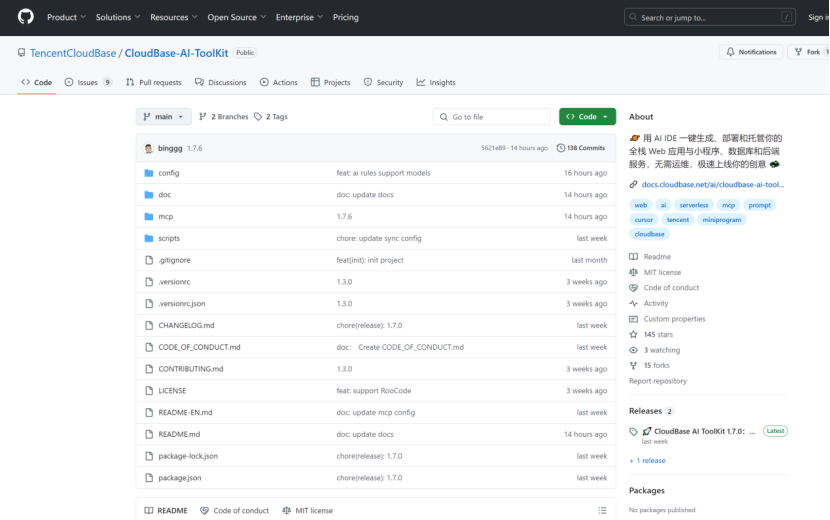Screen dimensions: 830x520
Task: Click Report repository
Action: [x=657, y=381]
